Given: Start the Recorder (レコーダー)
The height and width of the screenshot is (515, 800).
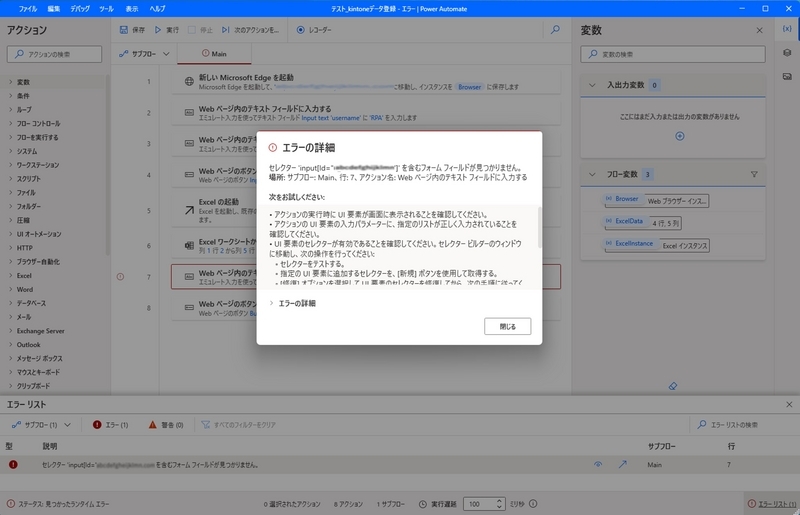Looking at the screenshot, I should click(314, 30).
